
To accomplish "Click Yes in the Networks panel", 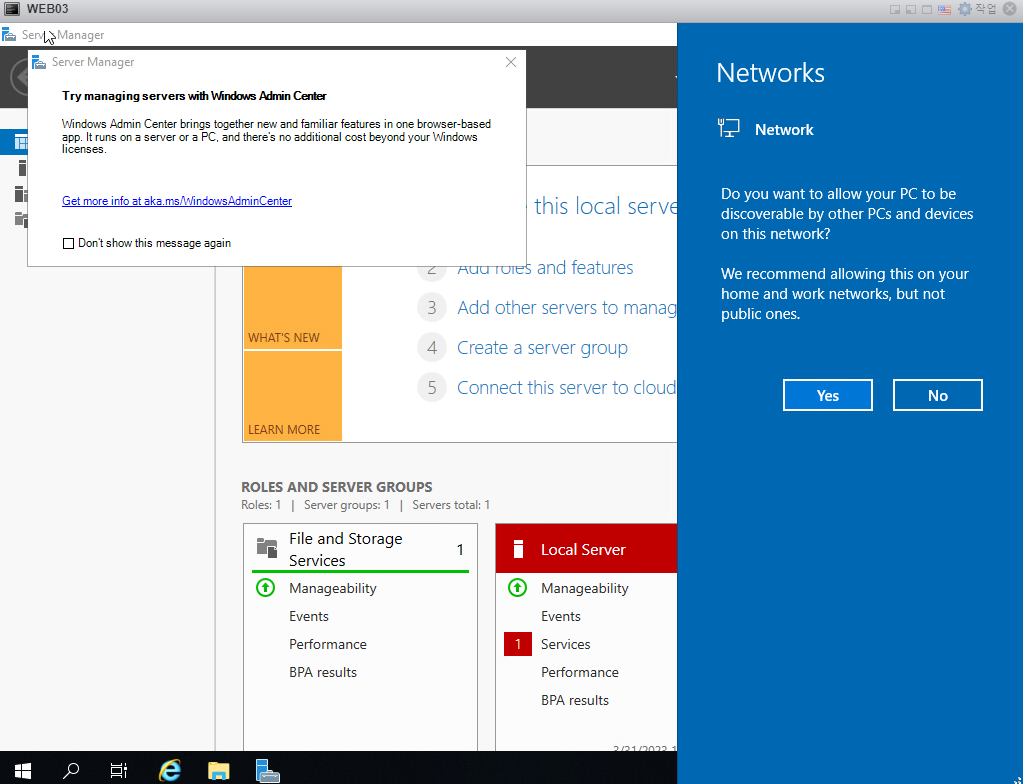I will [827, 395].
